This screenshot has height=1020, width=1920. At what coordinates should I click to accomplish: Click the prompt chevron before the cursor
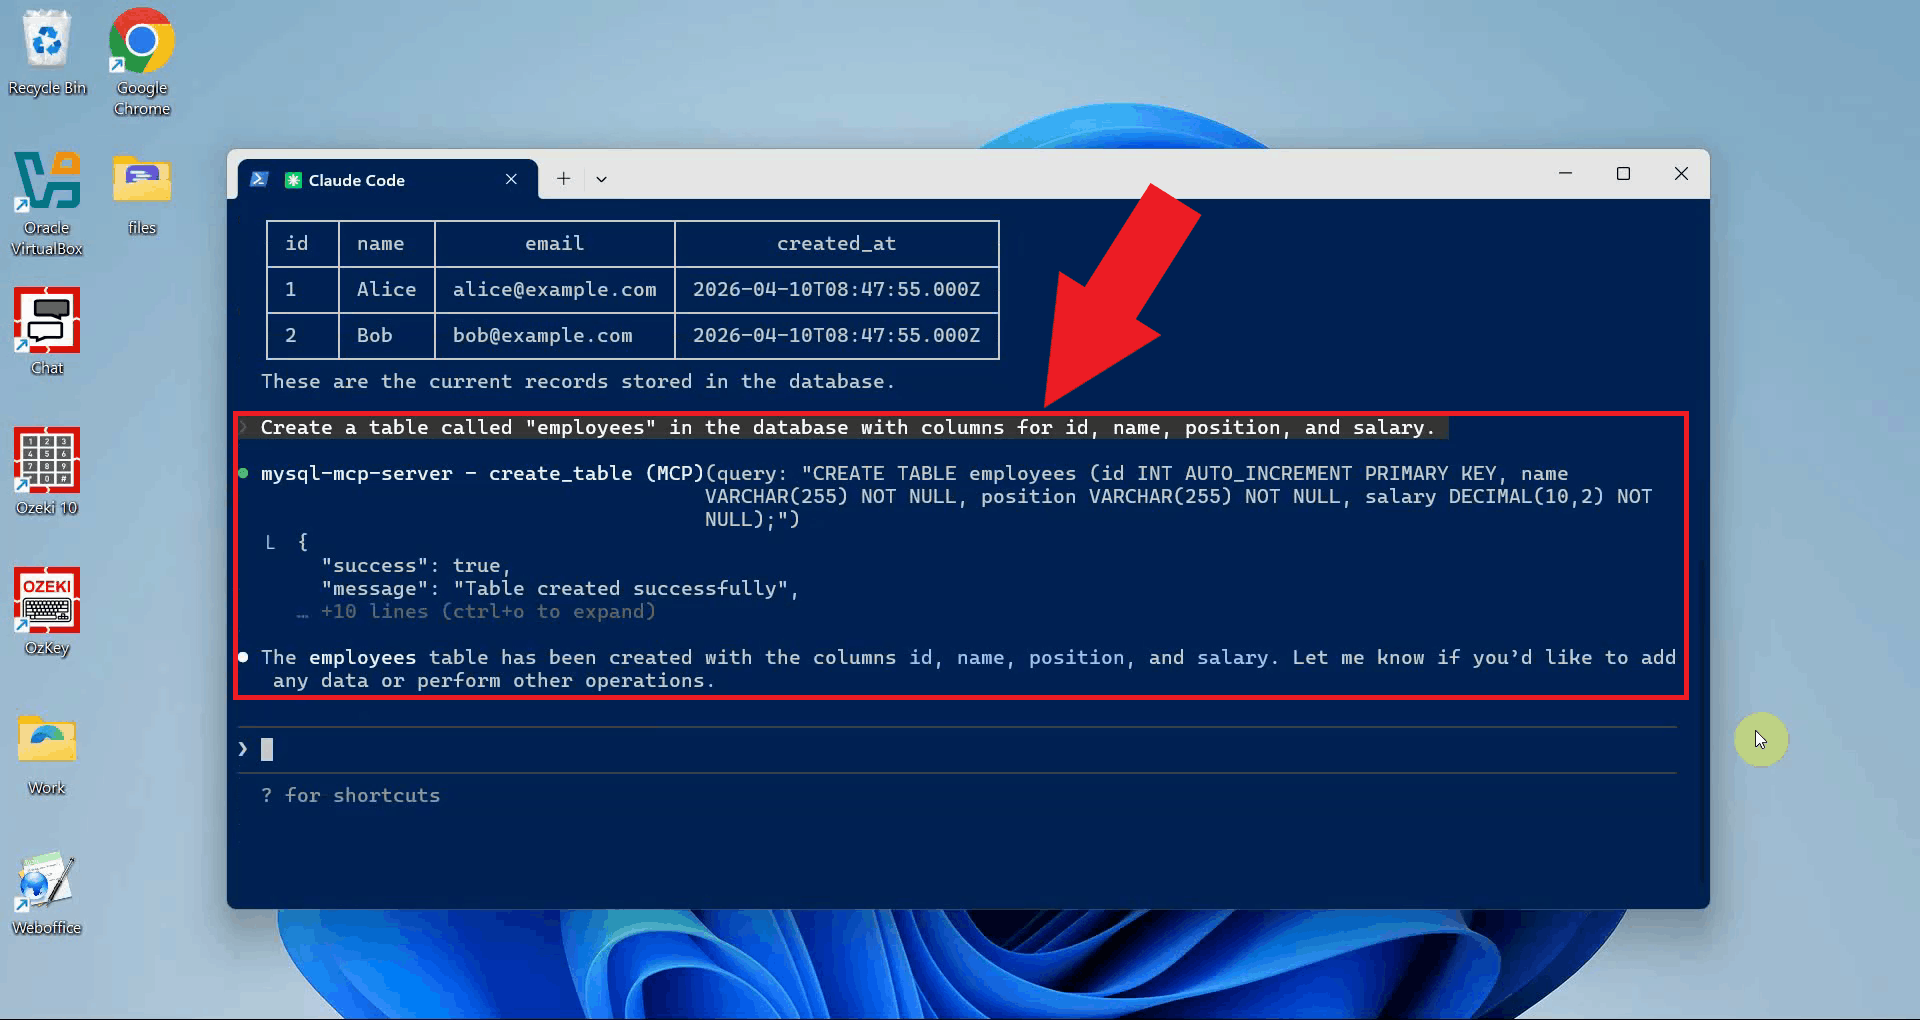(x=243, y=749)
